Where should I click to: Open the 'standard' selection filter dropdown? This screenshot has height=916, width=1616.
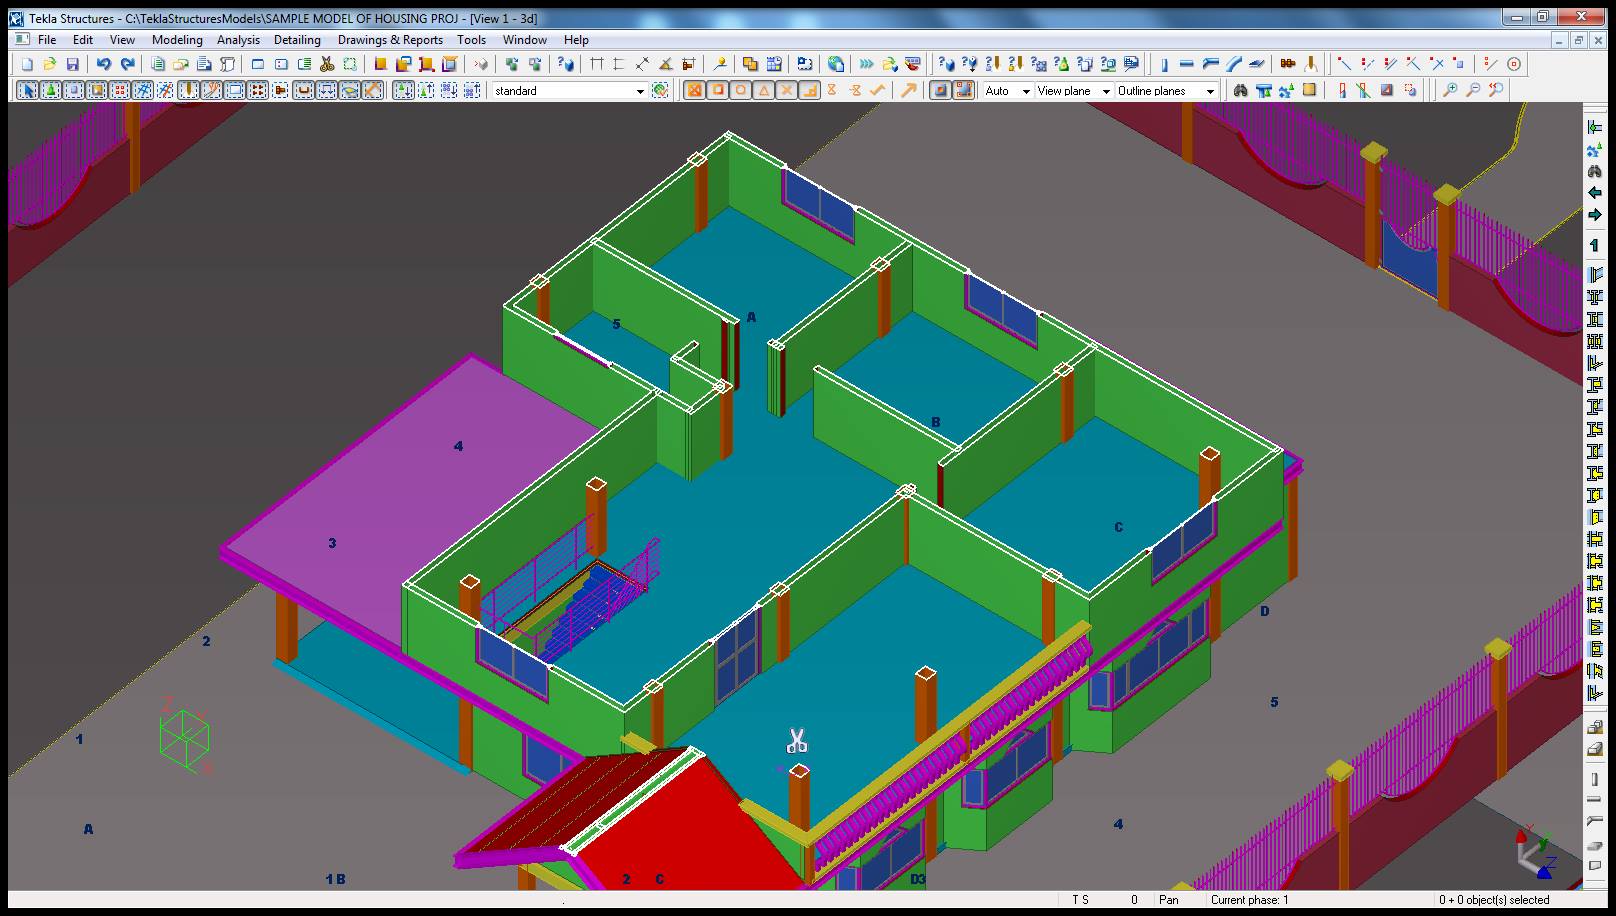click(x=640, y=91)
